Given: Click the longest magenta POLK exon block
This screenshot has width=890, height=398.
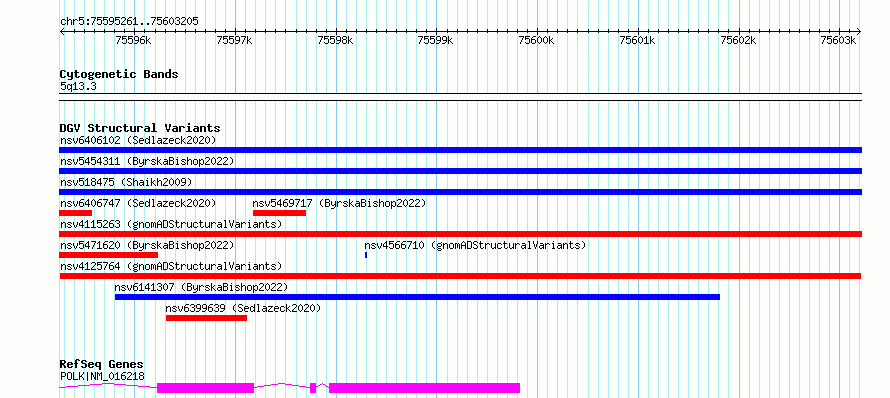Looking at the screenshot, I should [x=425, y=388].
